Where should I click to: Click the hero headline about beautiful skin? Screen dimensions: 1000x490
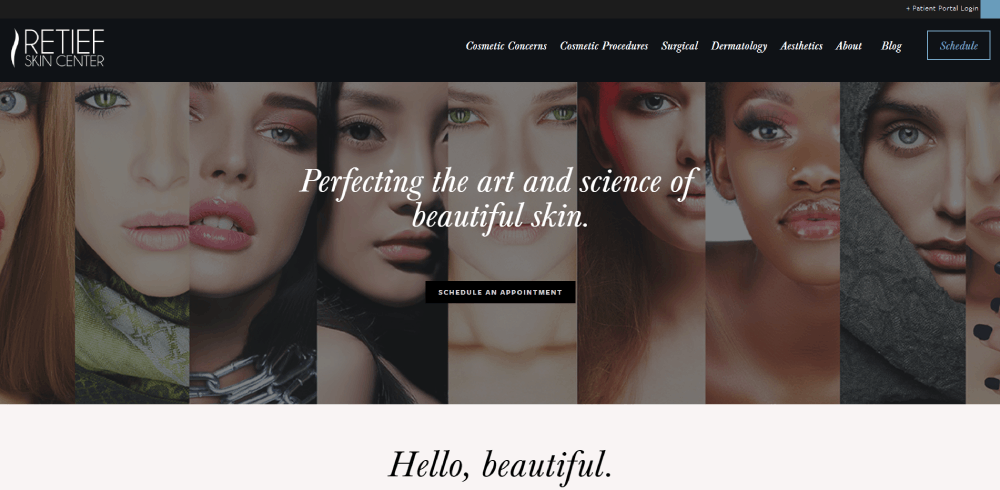tap(499, 199)
